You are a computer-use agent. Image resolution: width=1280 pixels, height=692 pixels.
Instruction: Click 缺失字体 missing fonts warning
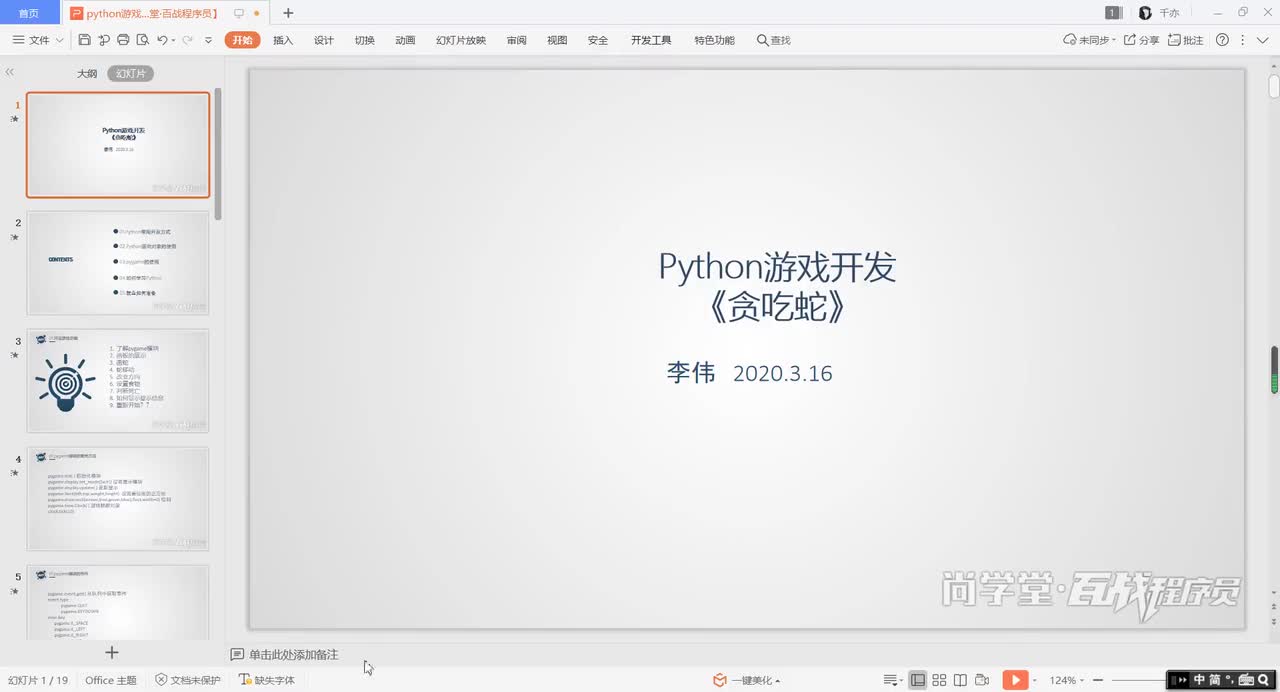click(x=267, y=680)
